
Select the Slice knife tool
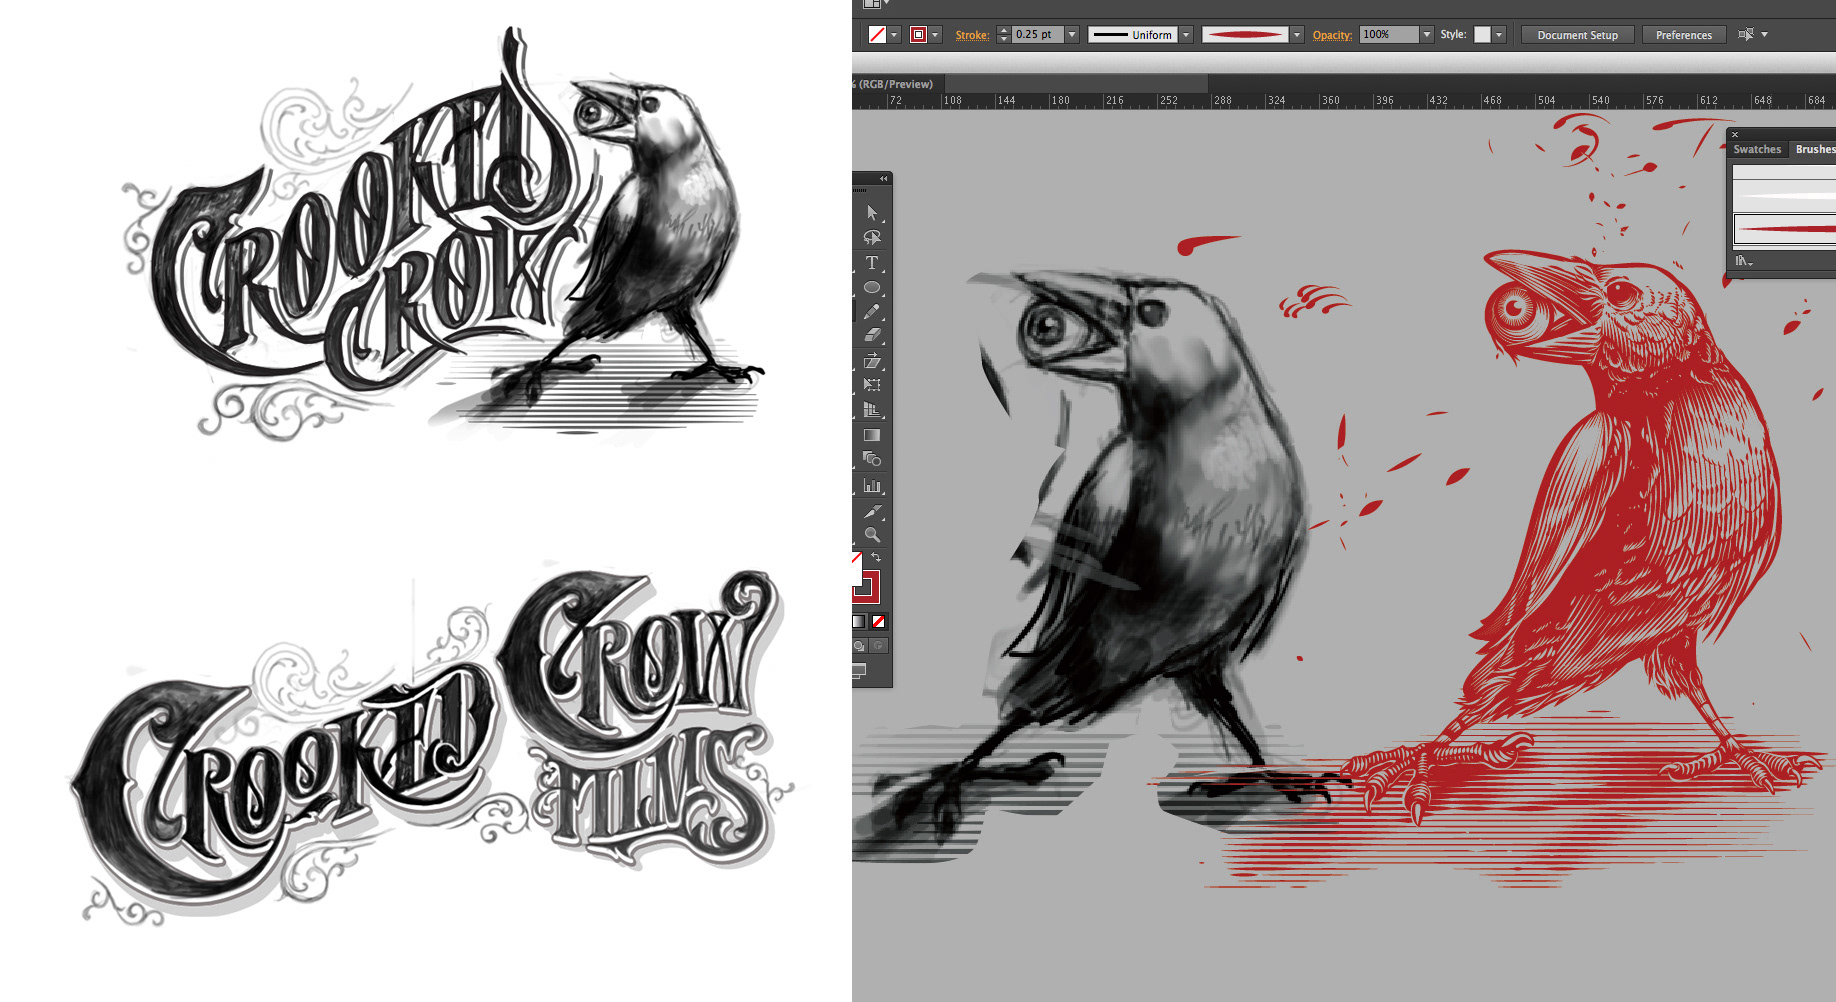click(x=872, y=511)
